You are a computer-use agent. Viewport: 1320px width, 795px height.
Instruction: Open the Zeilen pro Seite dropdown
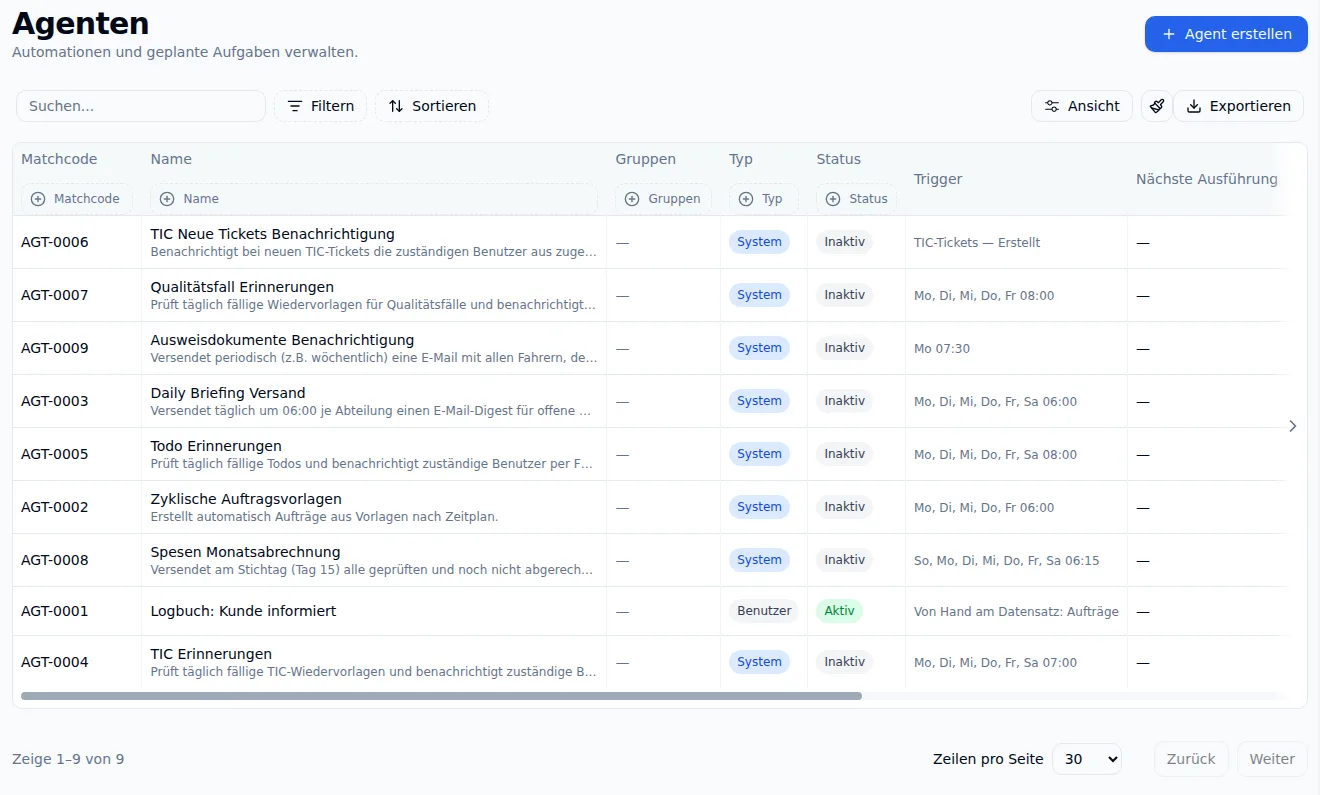point(1087,759)
